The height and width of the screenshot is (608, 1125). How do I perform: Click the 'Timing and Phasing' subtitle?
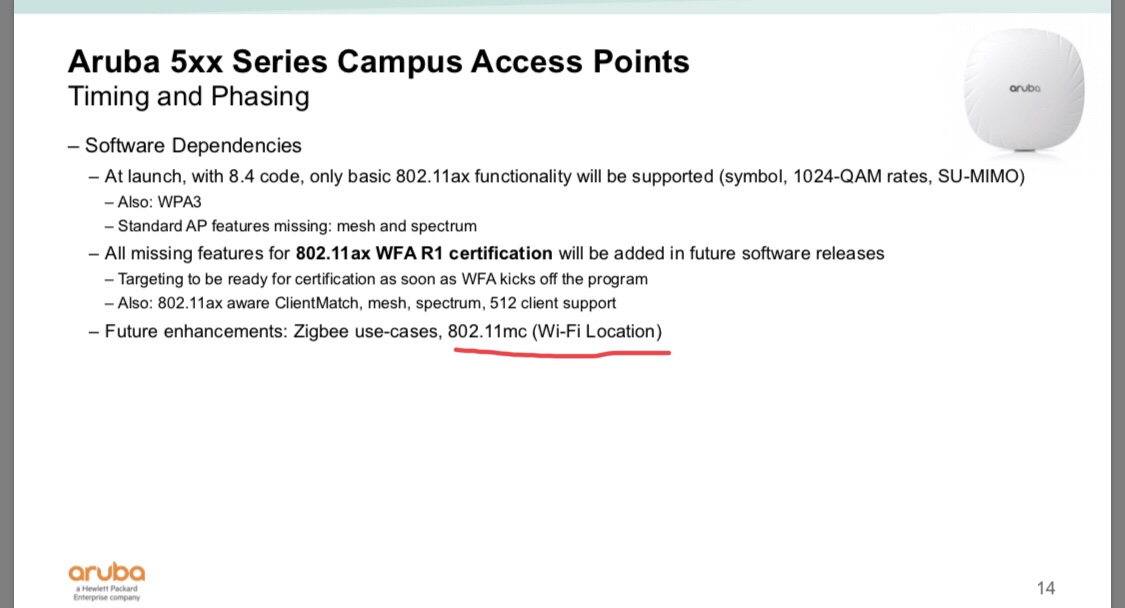point(189,96)
